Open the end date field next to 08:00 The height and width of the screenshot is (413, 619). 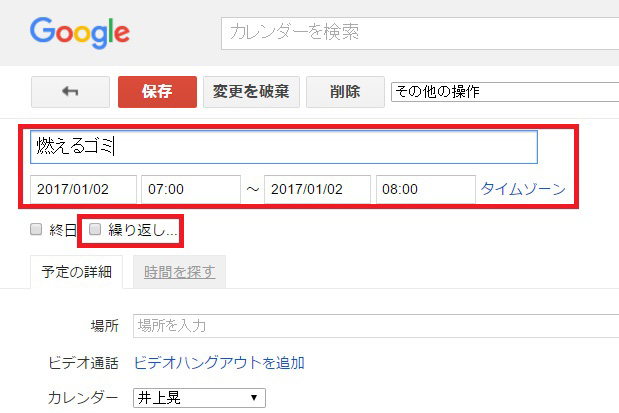click(317, 189)
